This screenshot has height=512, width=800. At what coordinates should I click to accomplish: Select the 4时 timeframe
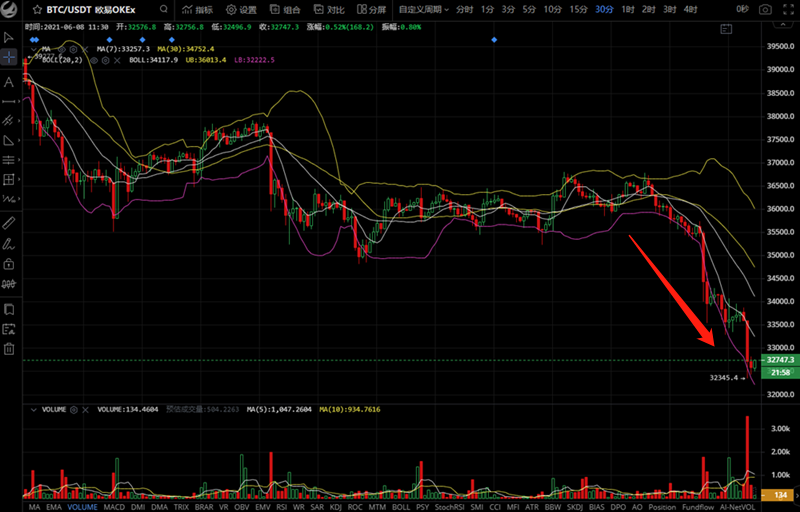(691, 9)
